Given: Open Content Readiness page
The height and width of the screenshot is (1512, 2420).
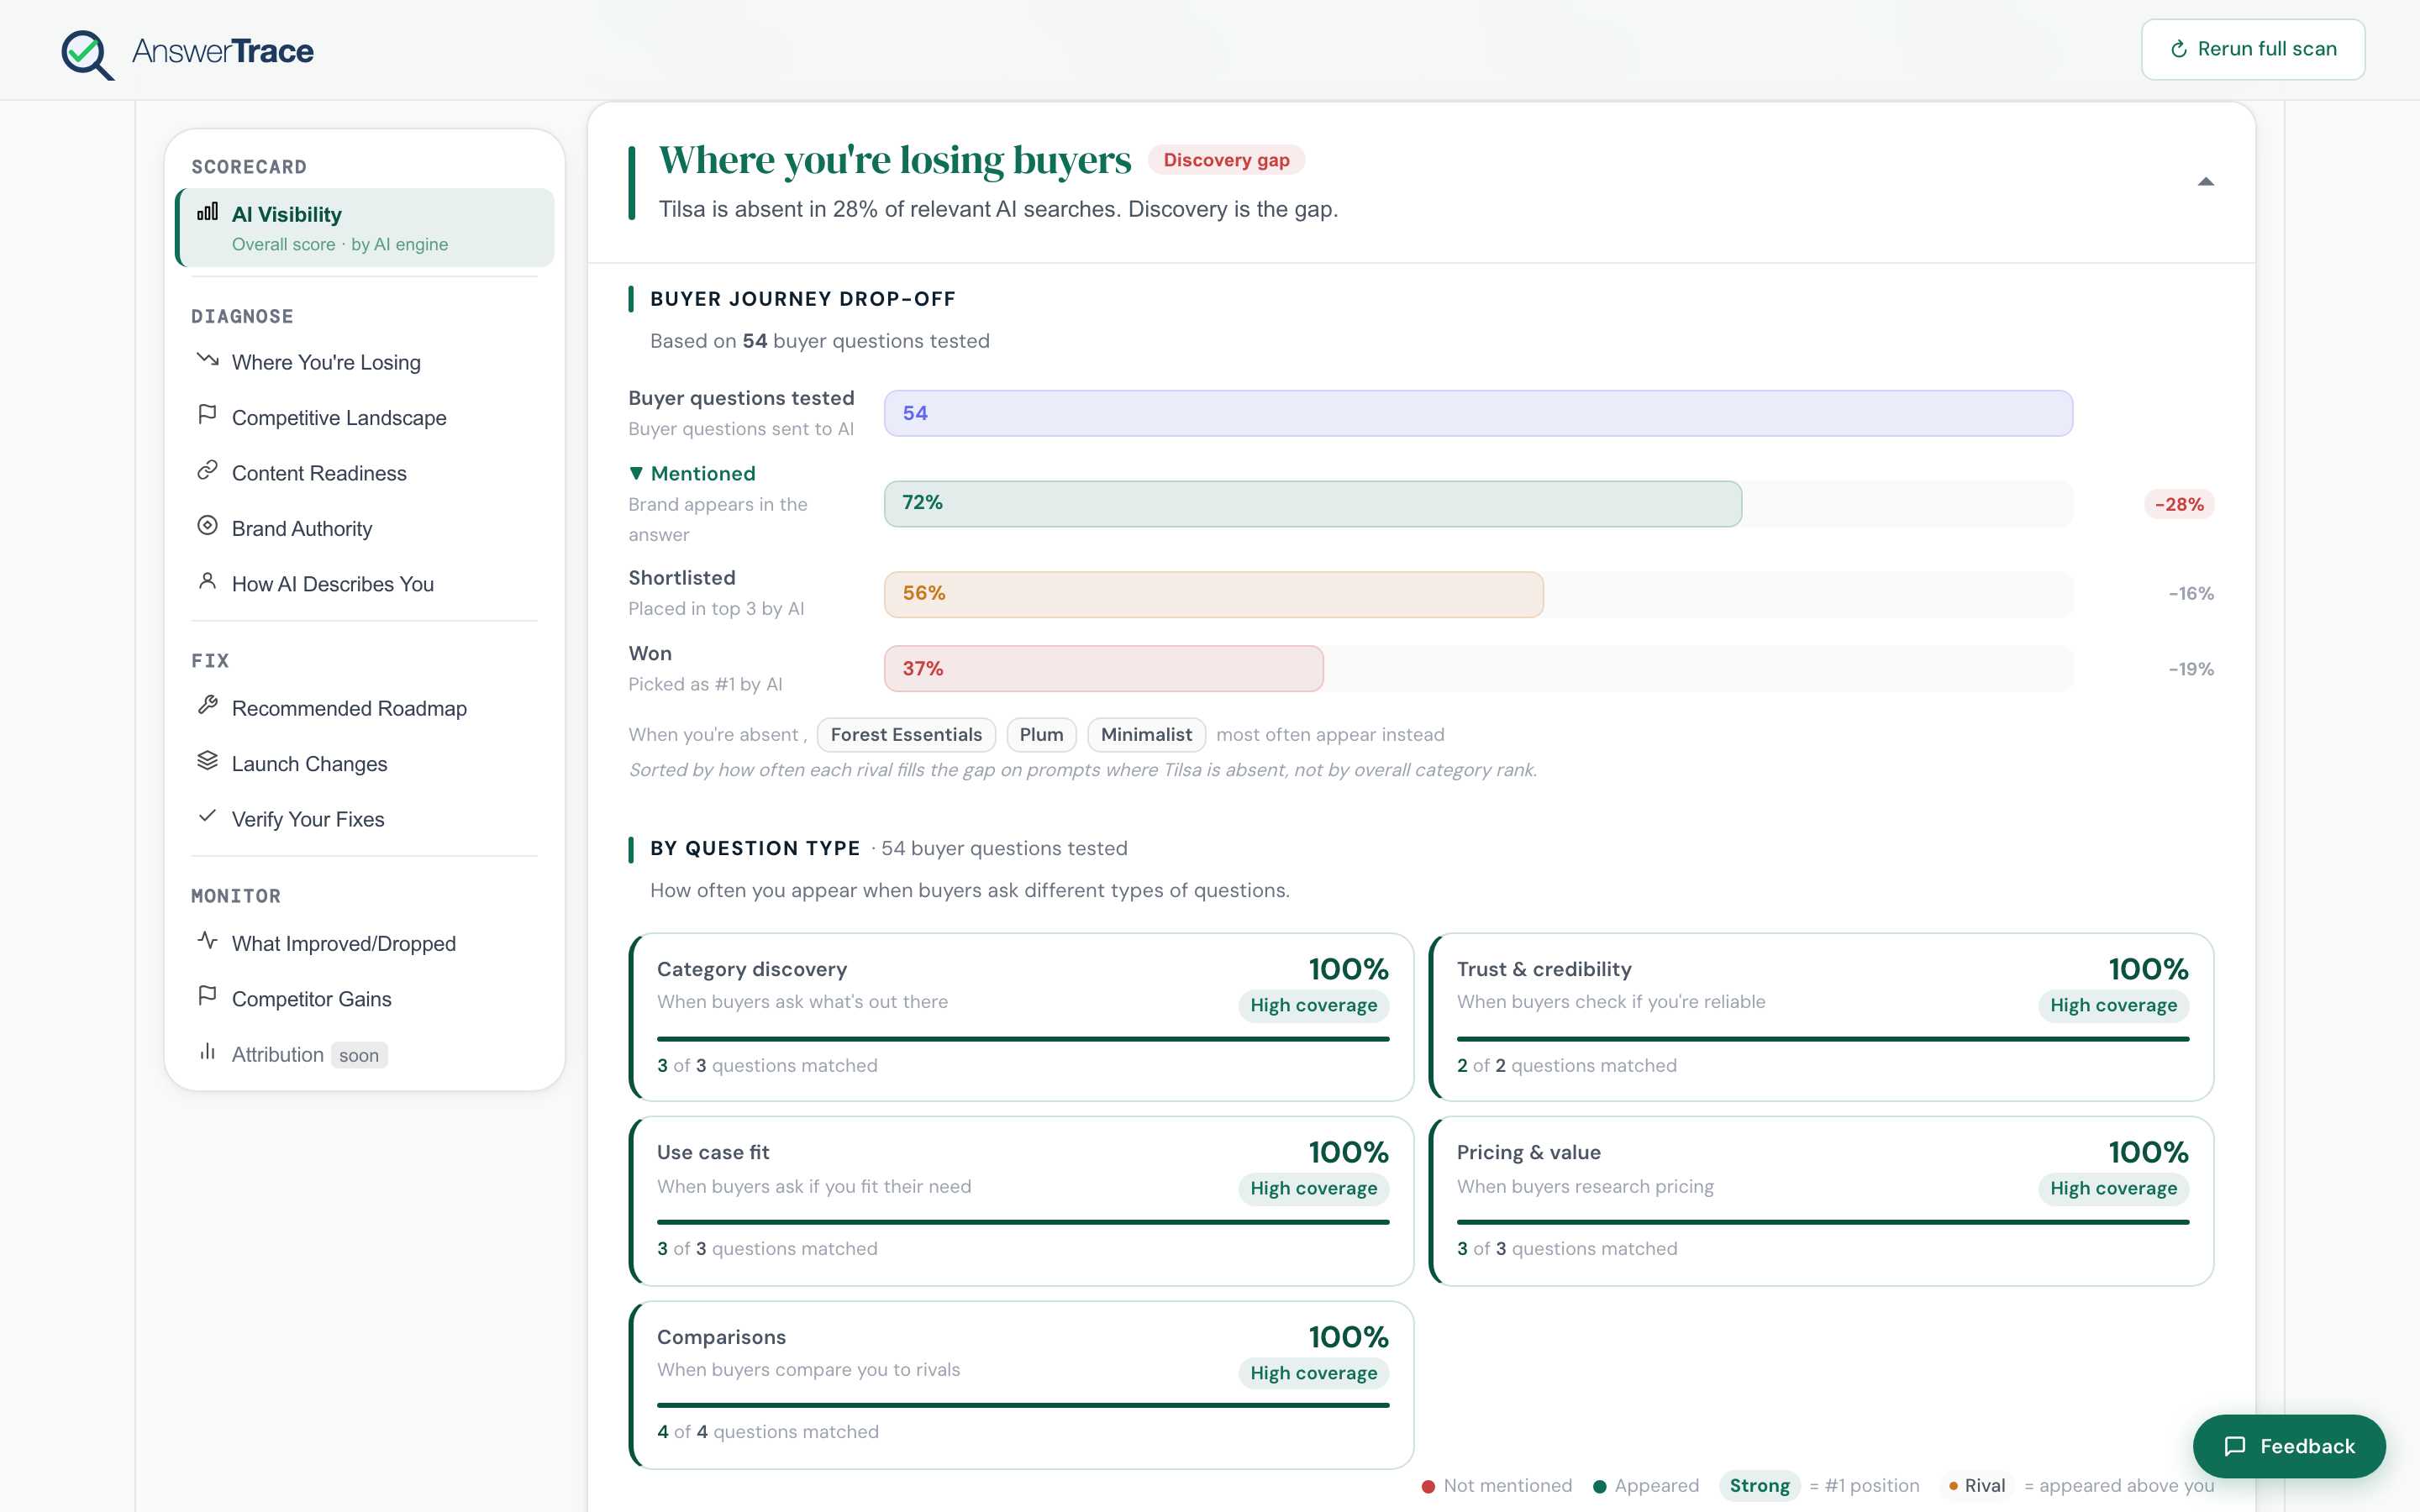Looking at the screenshot, I should click(x=365, y=473).
